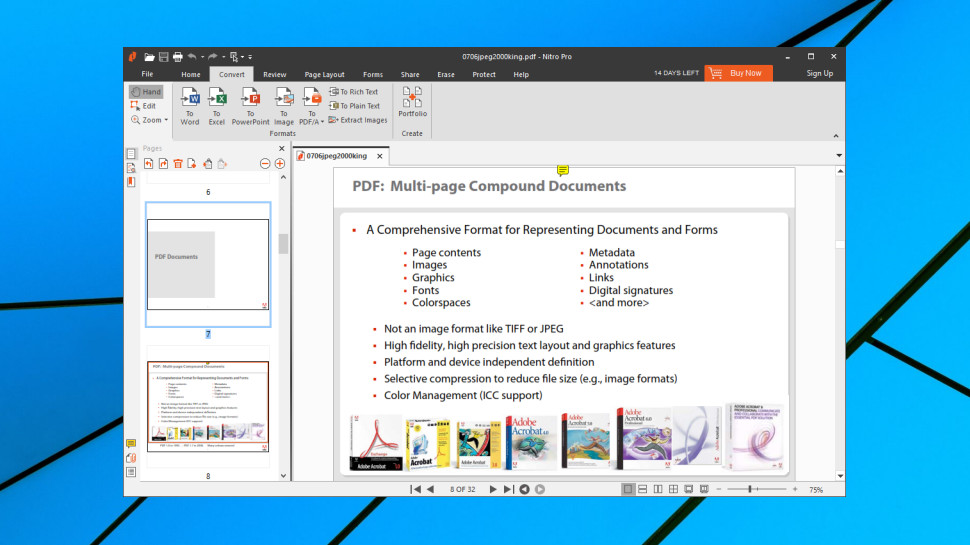The height and width of the screenshot is (545, 970).
Task: Select Single page view mode
Action: [628, 489]
